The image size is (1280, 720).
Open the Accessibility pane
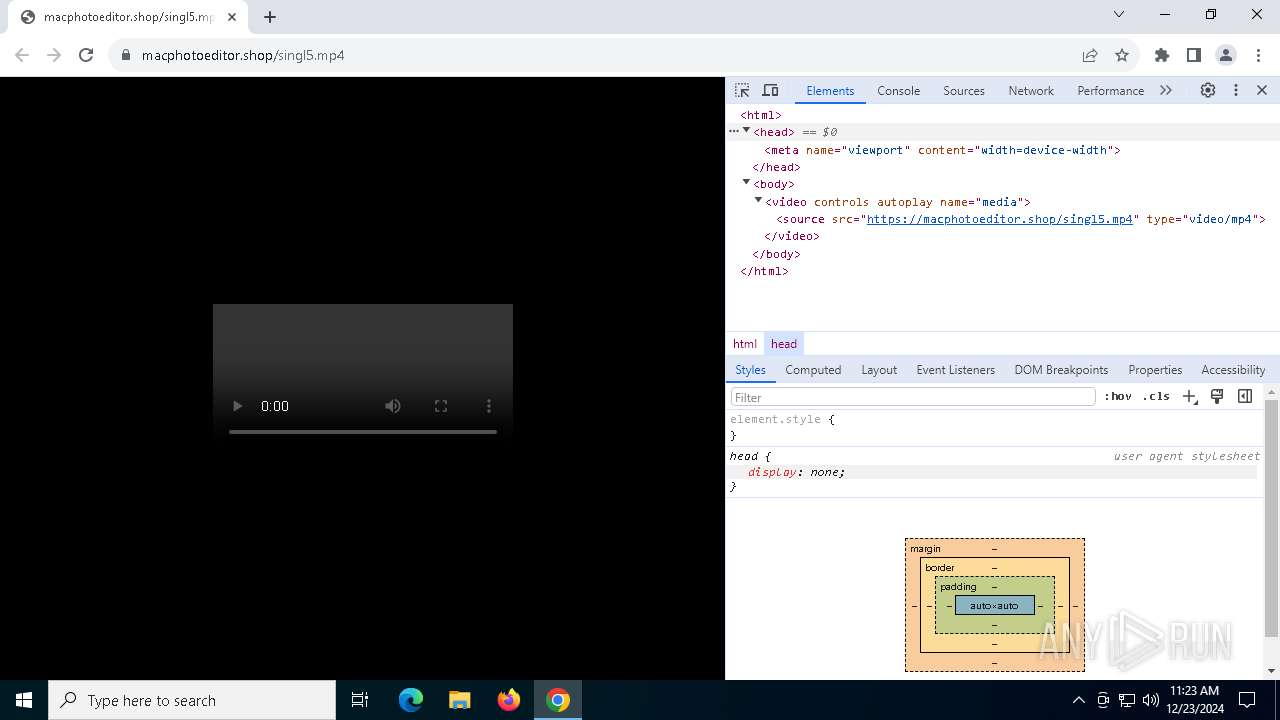point(1233,370)
